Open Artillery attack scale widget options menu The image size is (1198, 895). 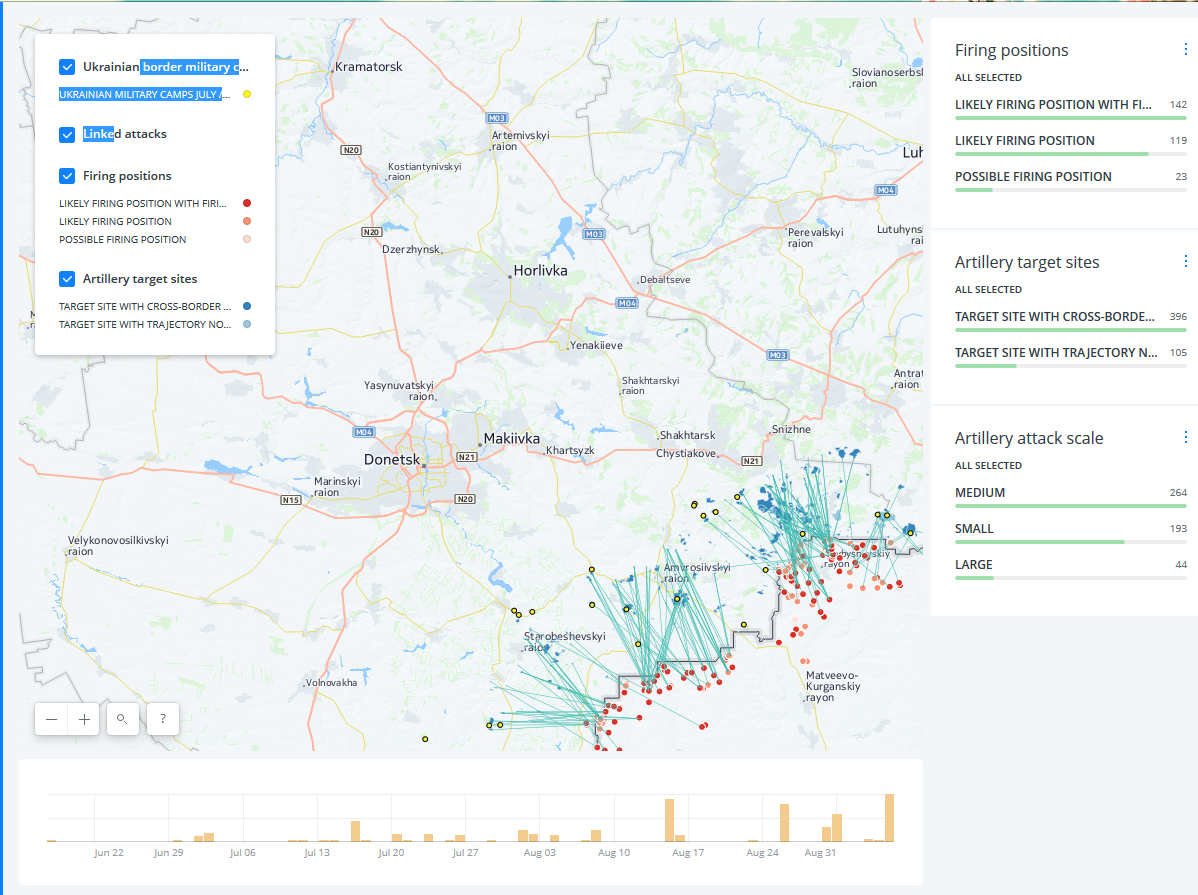point(1185,437)
